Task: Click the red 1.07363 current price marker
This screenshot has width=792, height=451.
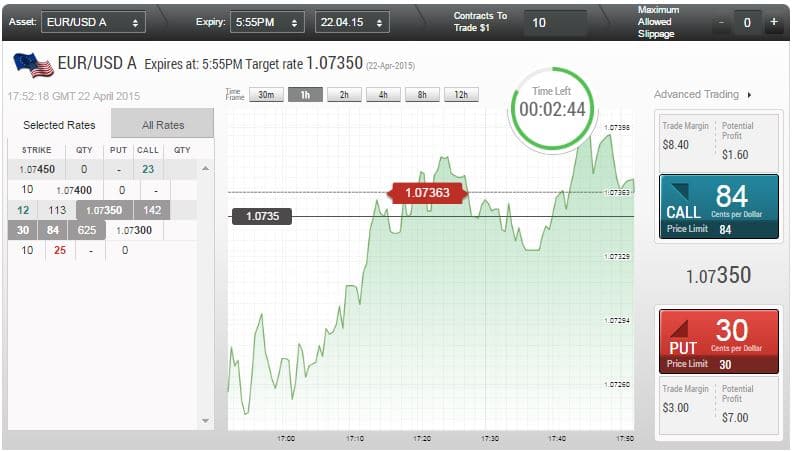Action: (426, 192)
